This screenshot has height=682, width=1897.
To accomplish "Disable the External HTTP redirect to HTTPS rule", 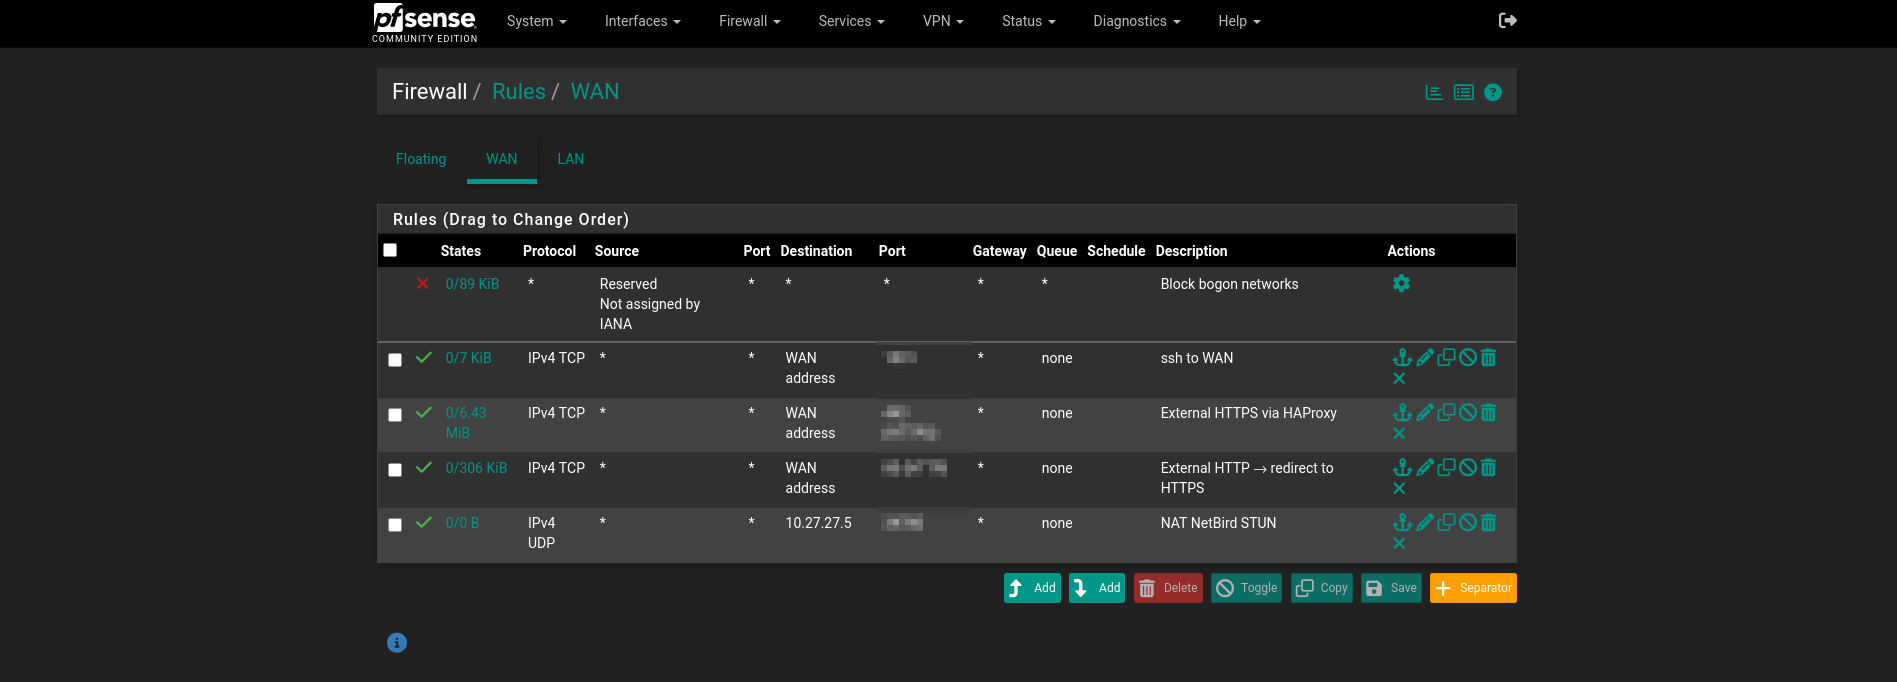I will click(x=1468, y=467).
